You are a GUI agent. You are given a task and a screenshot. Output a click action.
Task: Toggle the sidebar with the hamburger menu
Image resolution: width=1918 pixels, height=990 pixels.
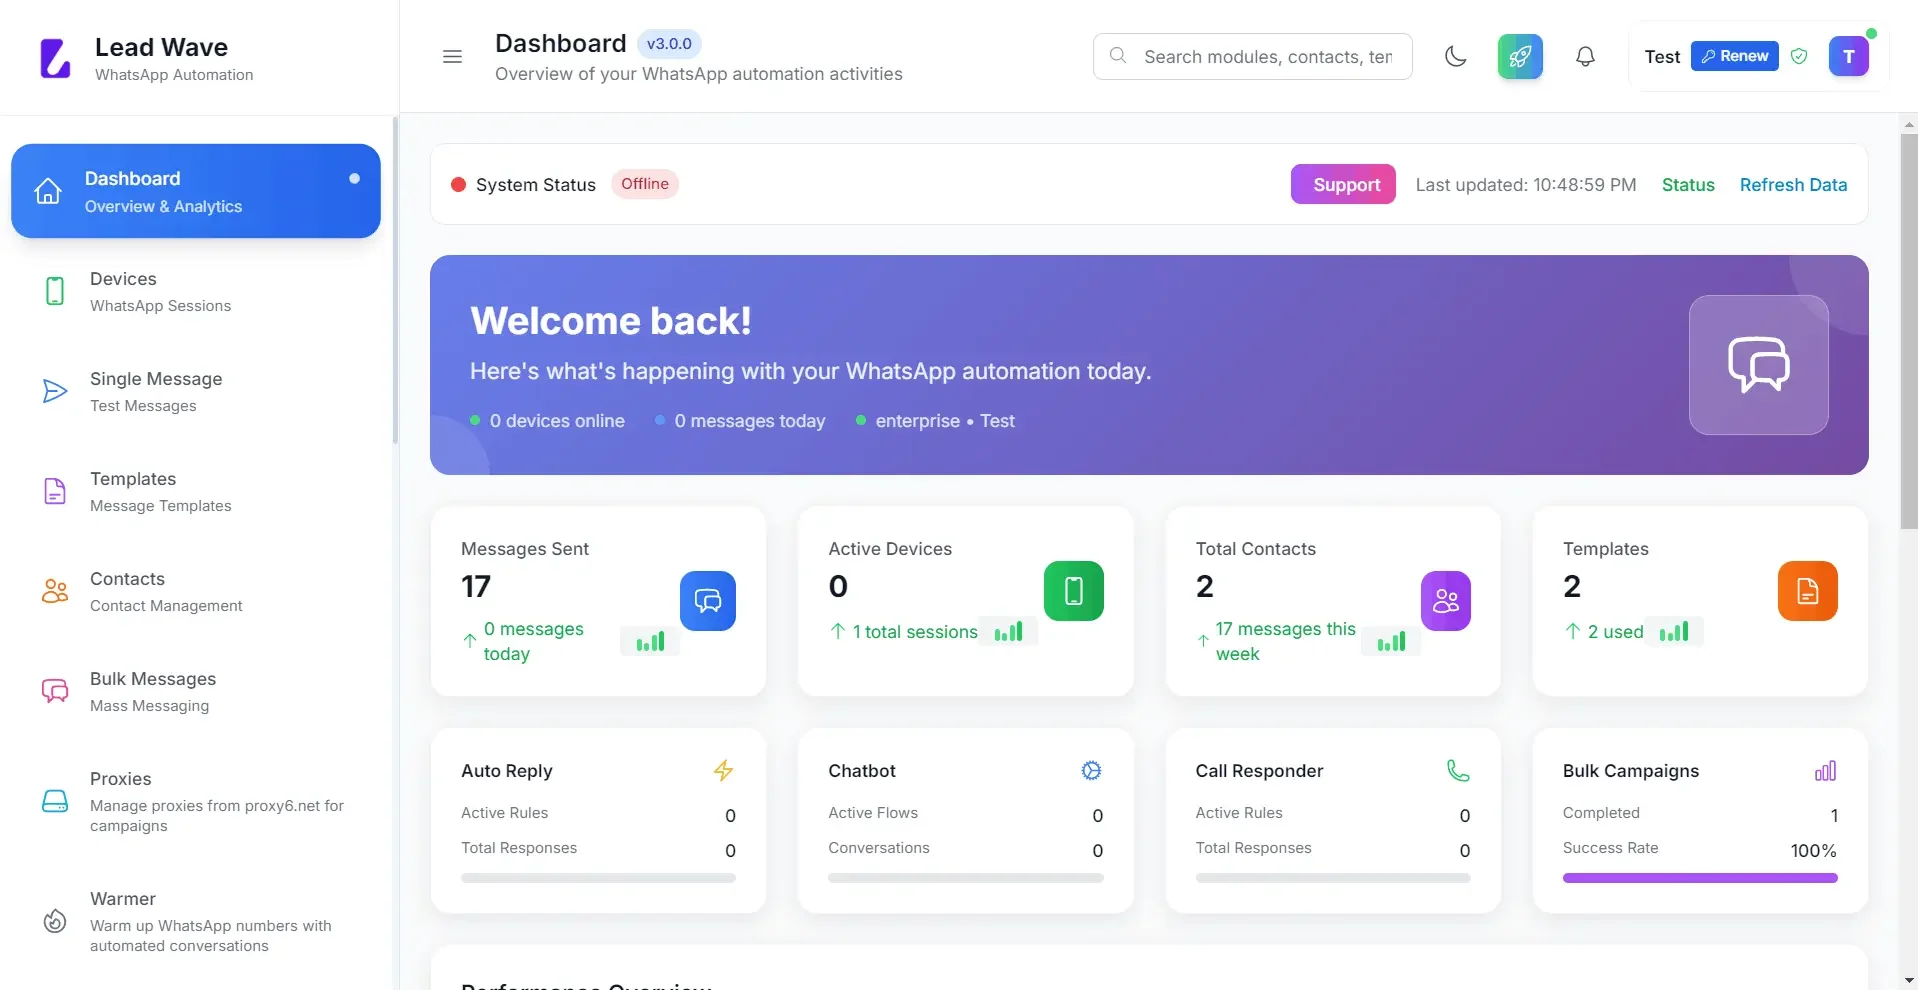[452, 57]
